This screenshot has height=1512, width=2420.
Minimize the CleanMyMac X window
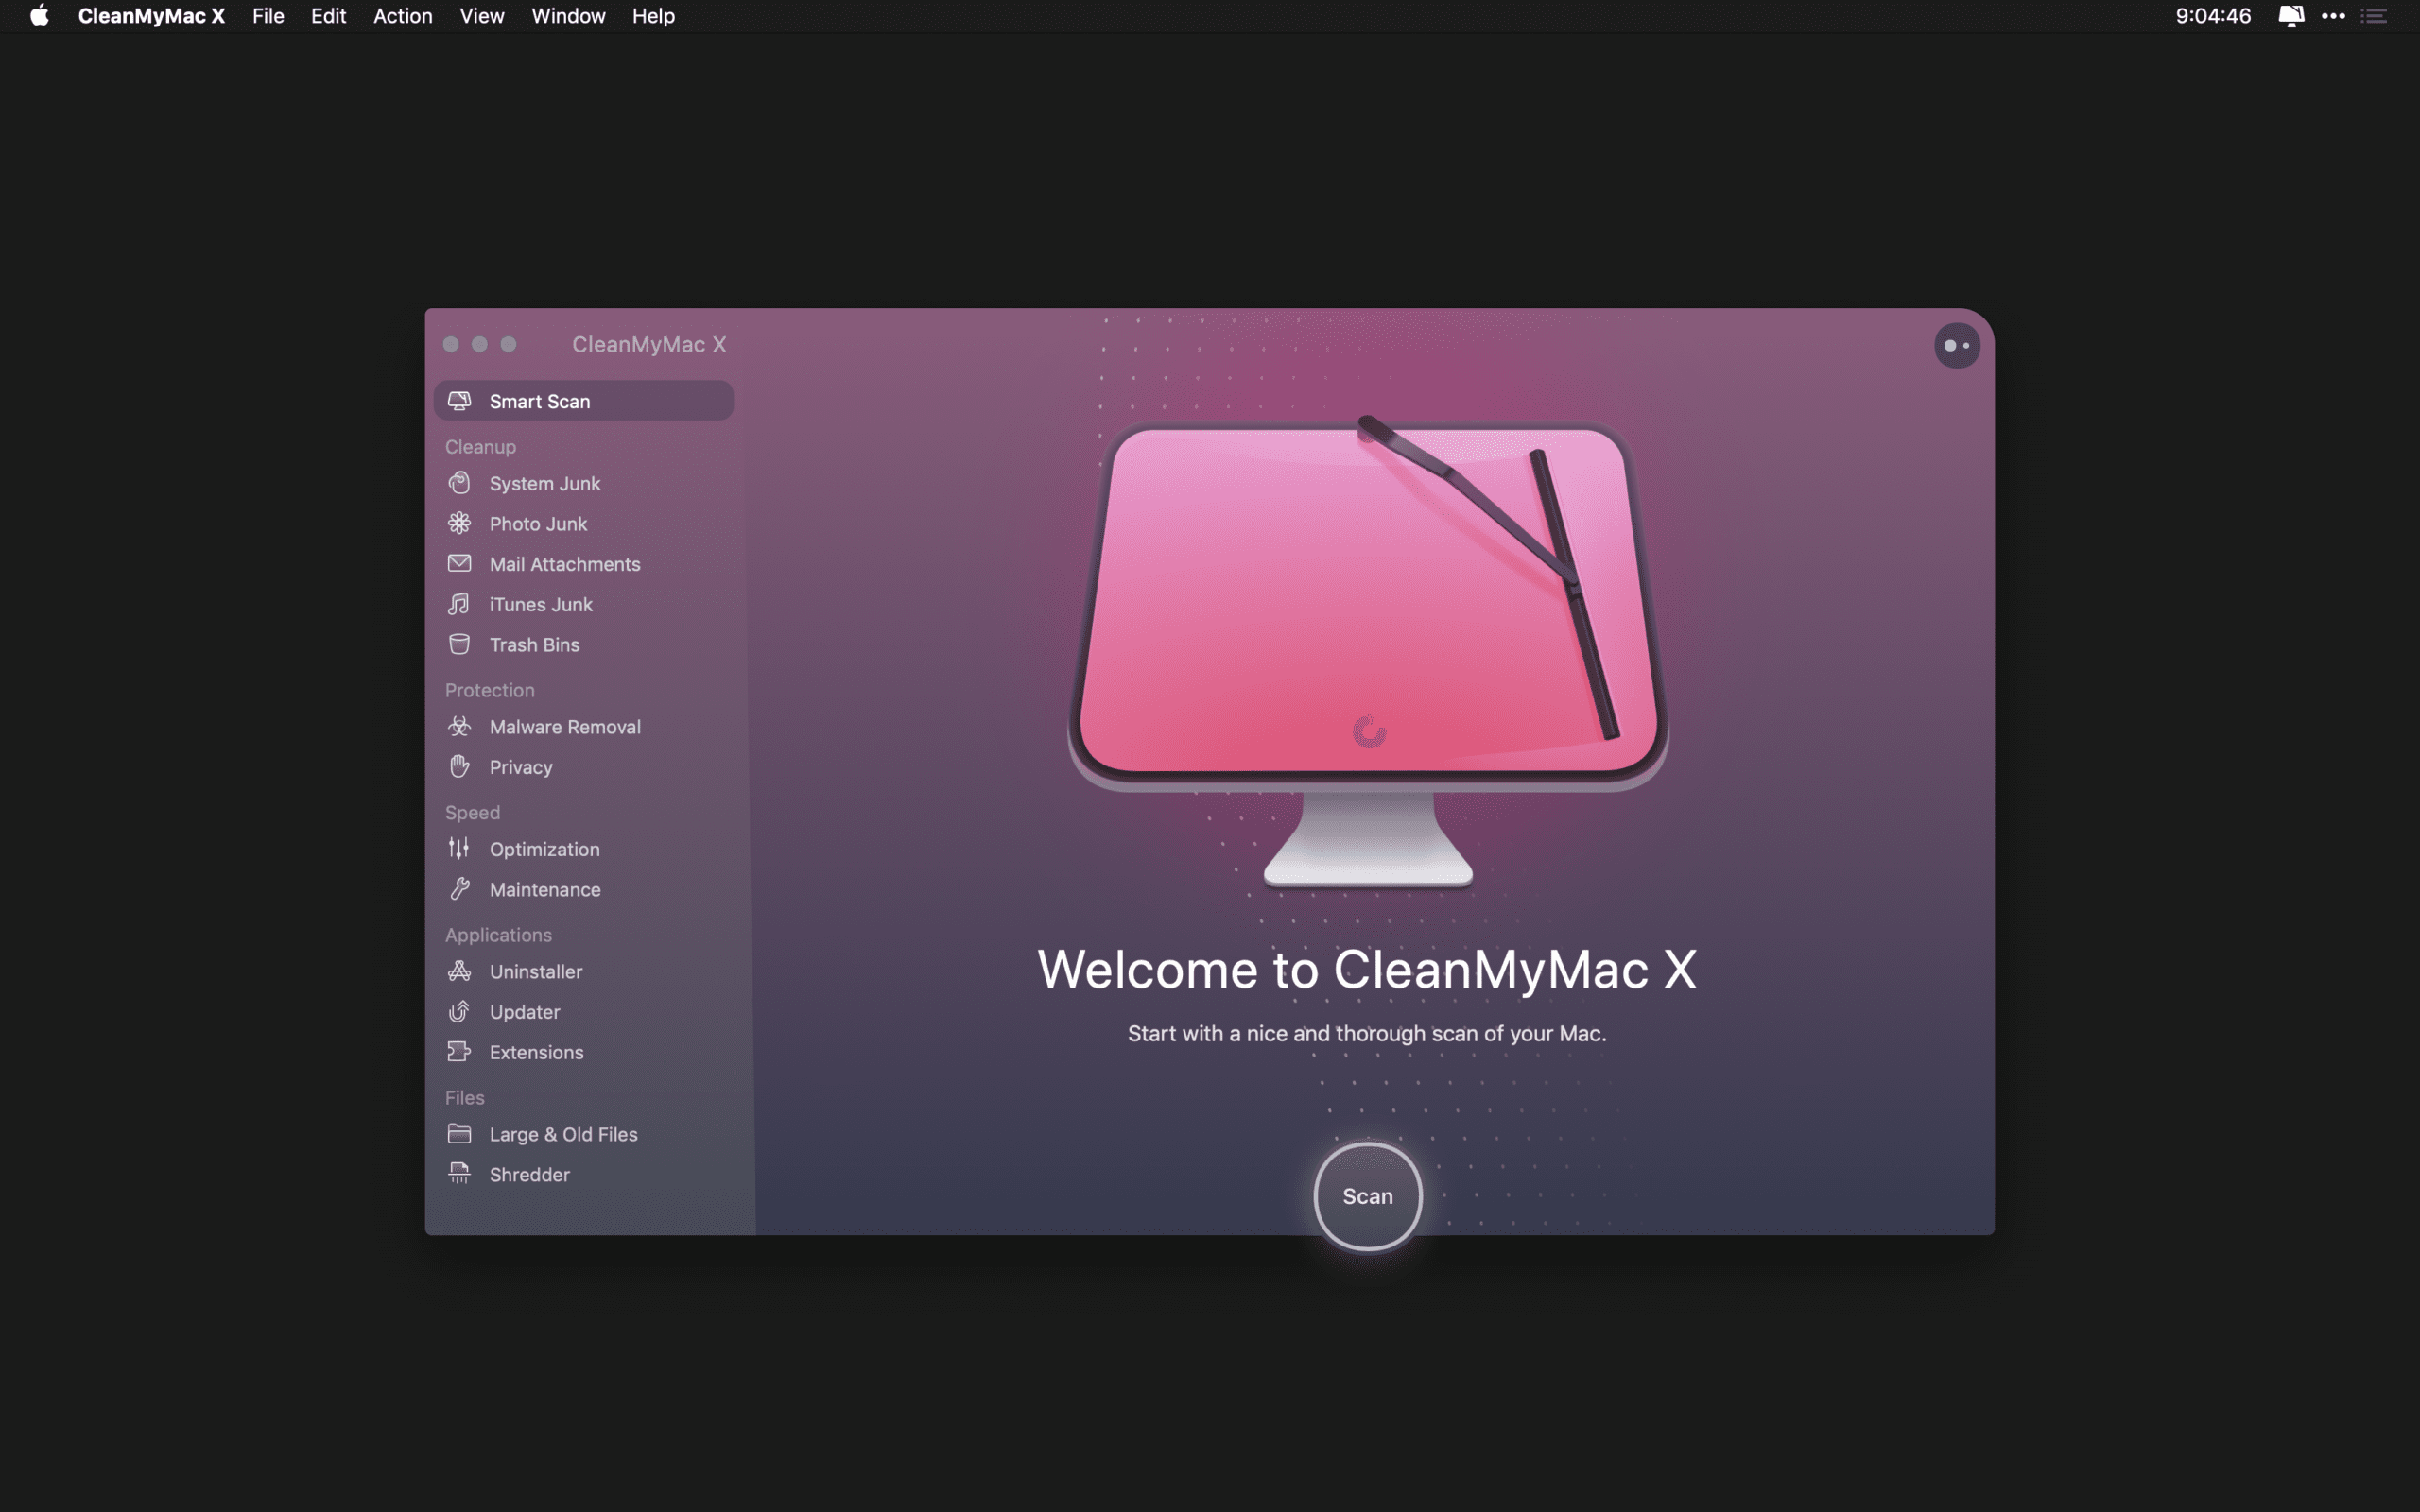tap(480, 344)
